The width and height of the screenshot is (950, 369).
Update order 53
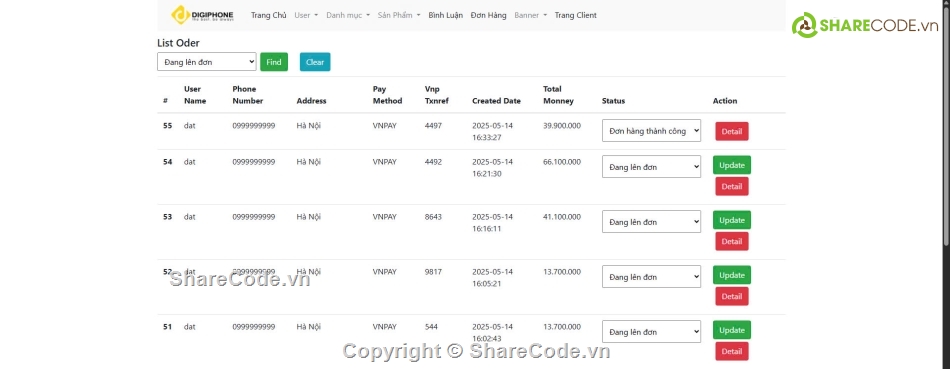pyautogui.click(x=732, y=220)
